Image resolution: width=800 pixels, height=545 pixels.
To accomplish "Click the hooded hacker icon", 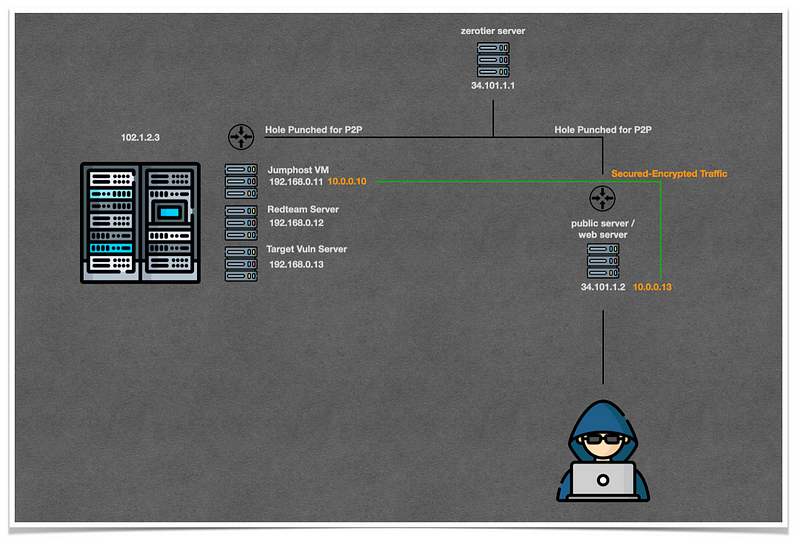I will pos(603,451).
